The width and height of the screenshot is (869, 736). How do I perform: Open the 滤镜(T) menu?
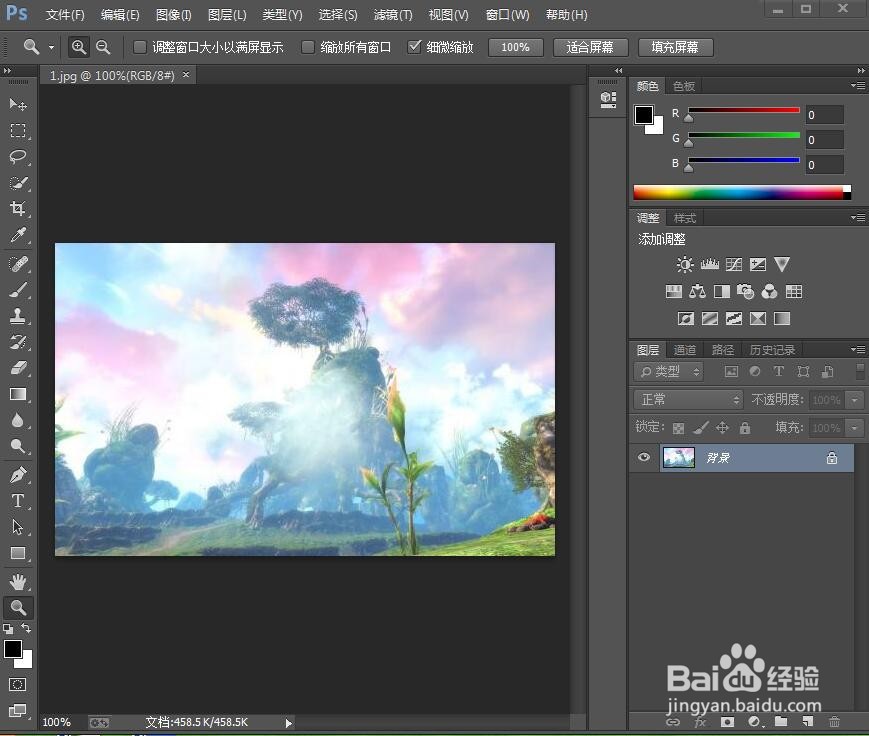click(x=393, y=15)
